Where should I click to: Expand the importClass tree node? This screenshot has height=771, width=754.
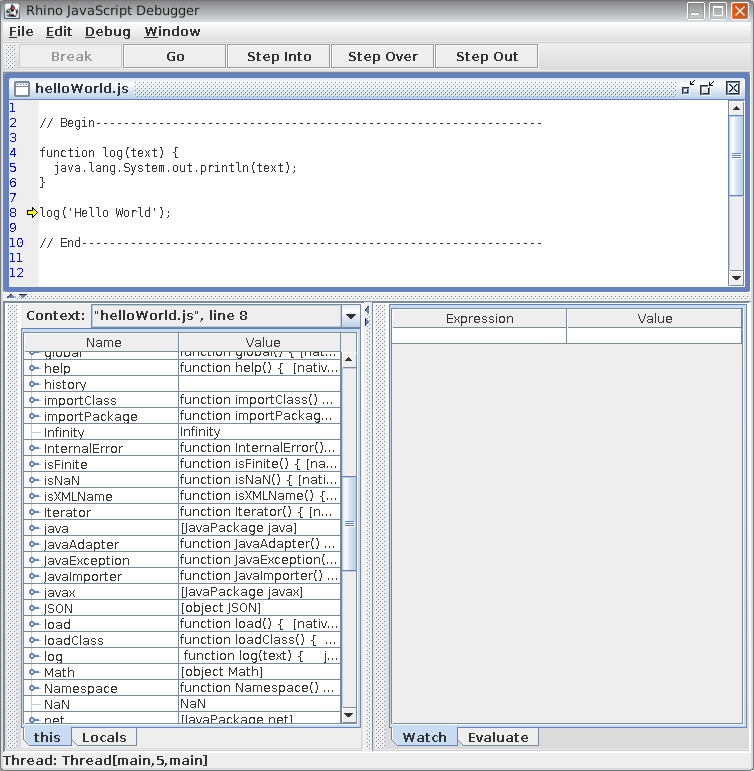[33, 400]
